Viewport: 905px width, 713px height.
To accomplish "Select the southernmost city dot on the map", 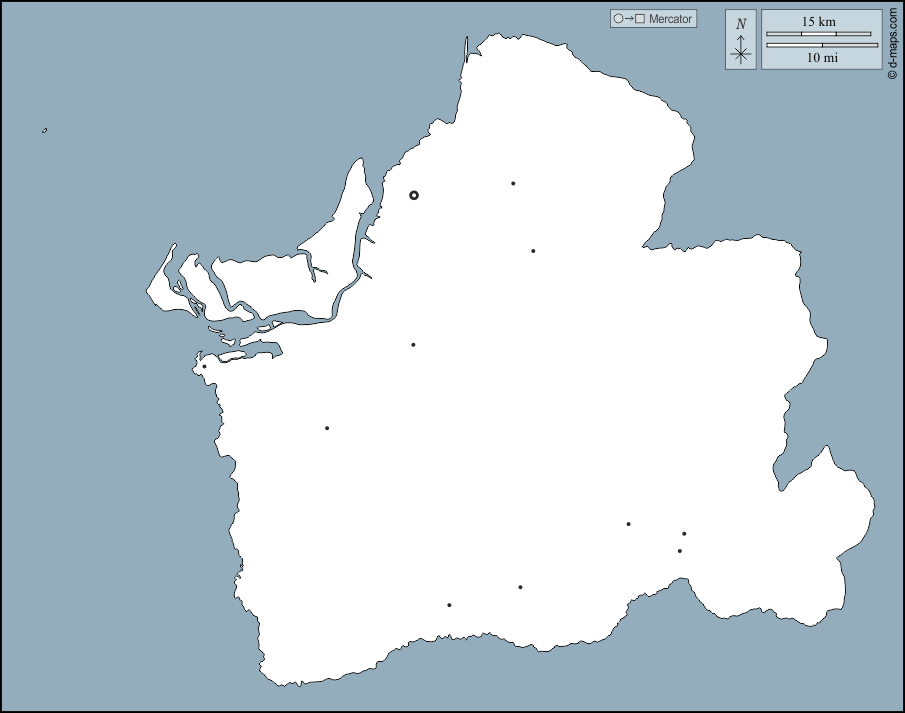I will tap(449, 605).
